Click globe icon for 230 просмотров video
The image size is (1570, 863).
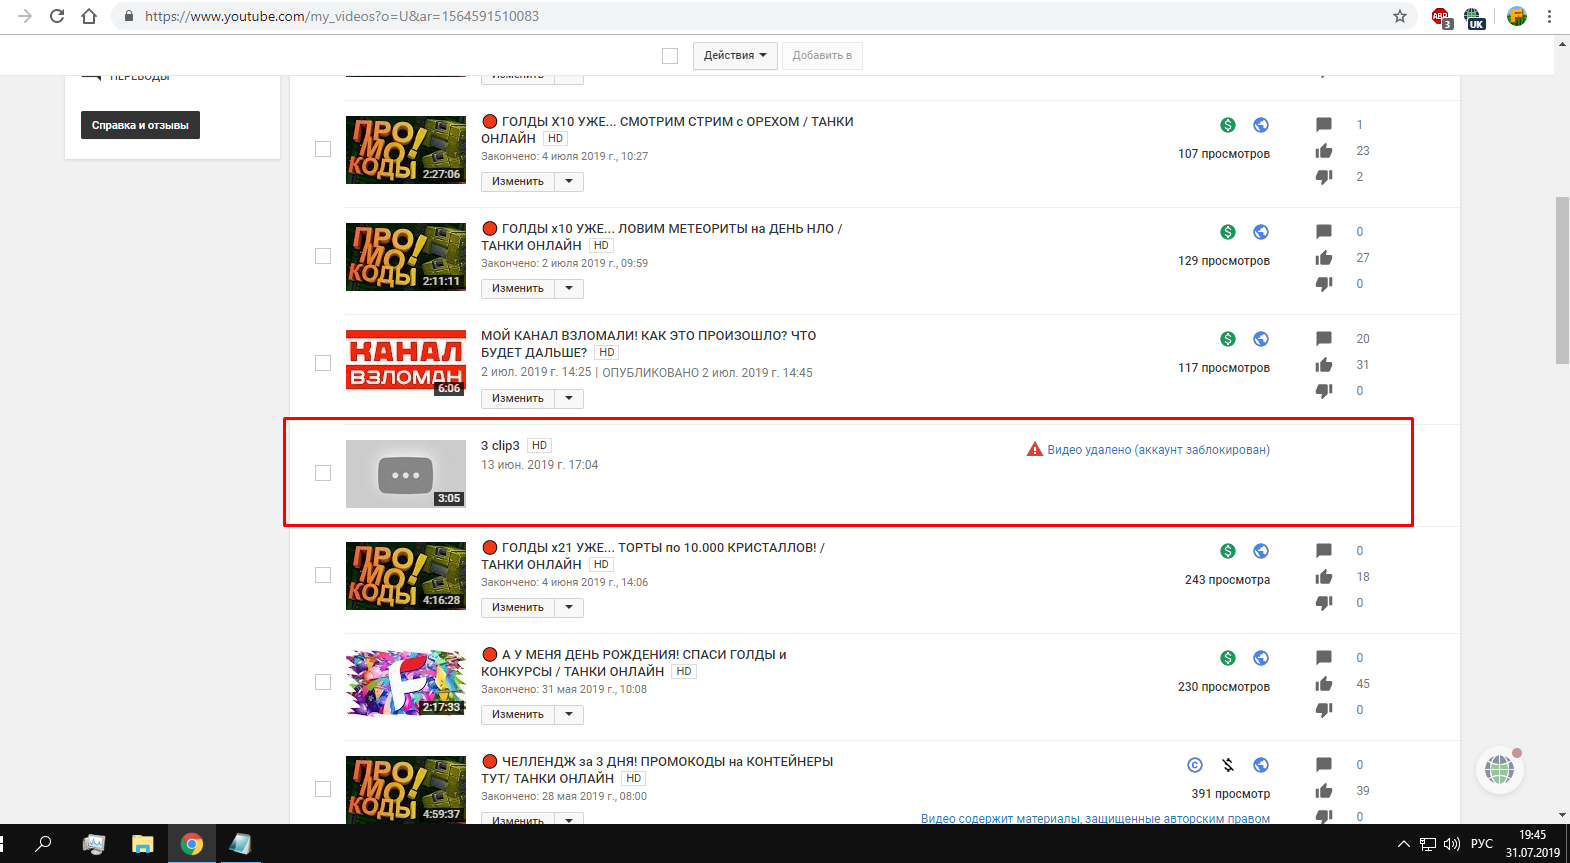pyautogui.click(x=1261, y=658)
